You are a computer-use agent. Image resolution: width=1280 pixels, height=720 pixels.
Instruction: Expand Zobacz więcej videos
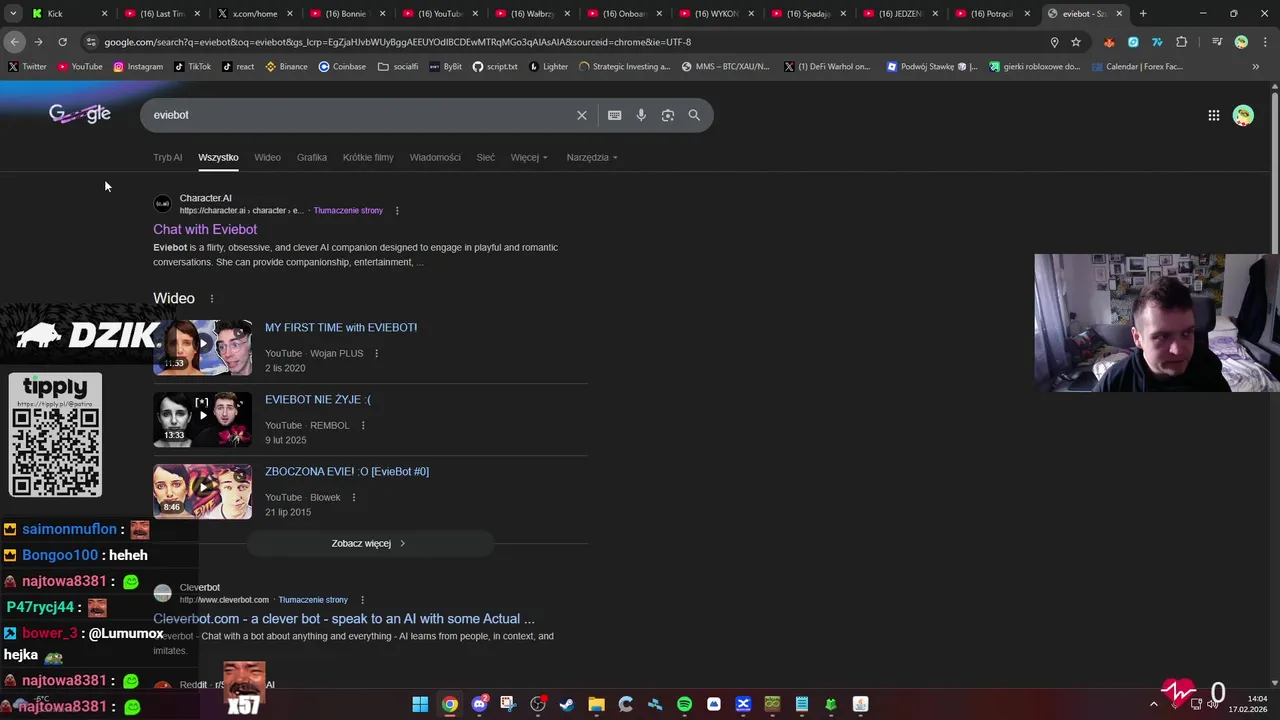coord(370,543)
